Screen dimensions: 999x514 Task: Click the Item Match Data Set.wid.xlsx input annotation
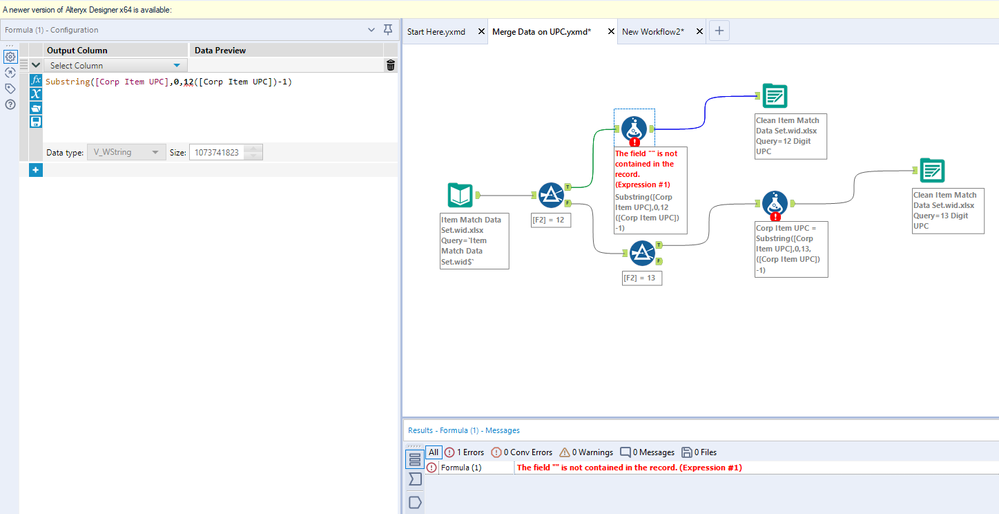475,241
